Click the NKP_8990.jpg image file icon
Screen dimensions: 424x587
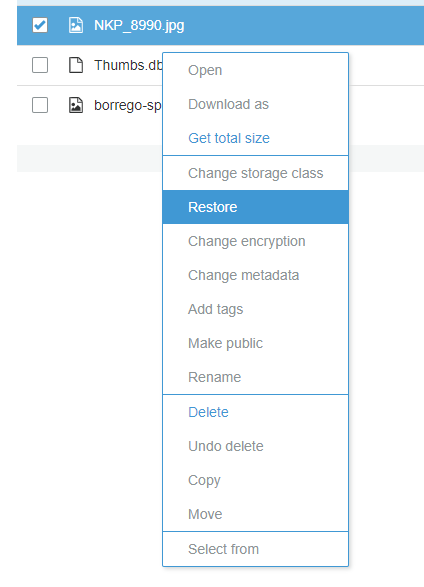pos(76,25)
